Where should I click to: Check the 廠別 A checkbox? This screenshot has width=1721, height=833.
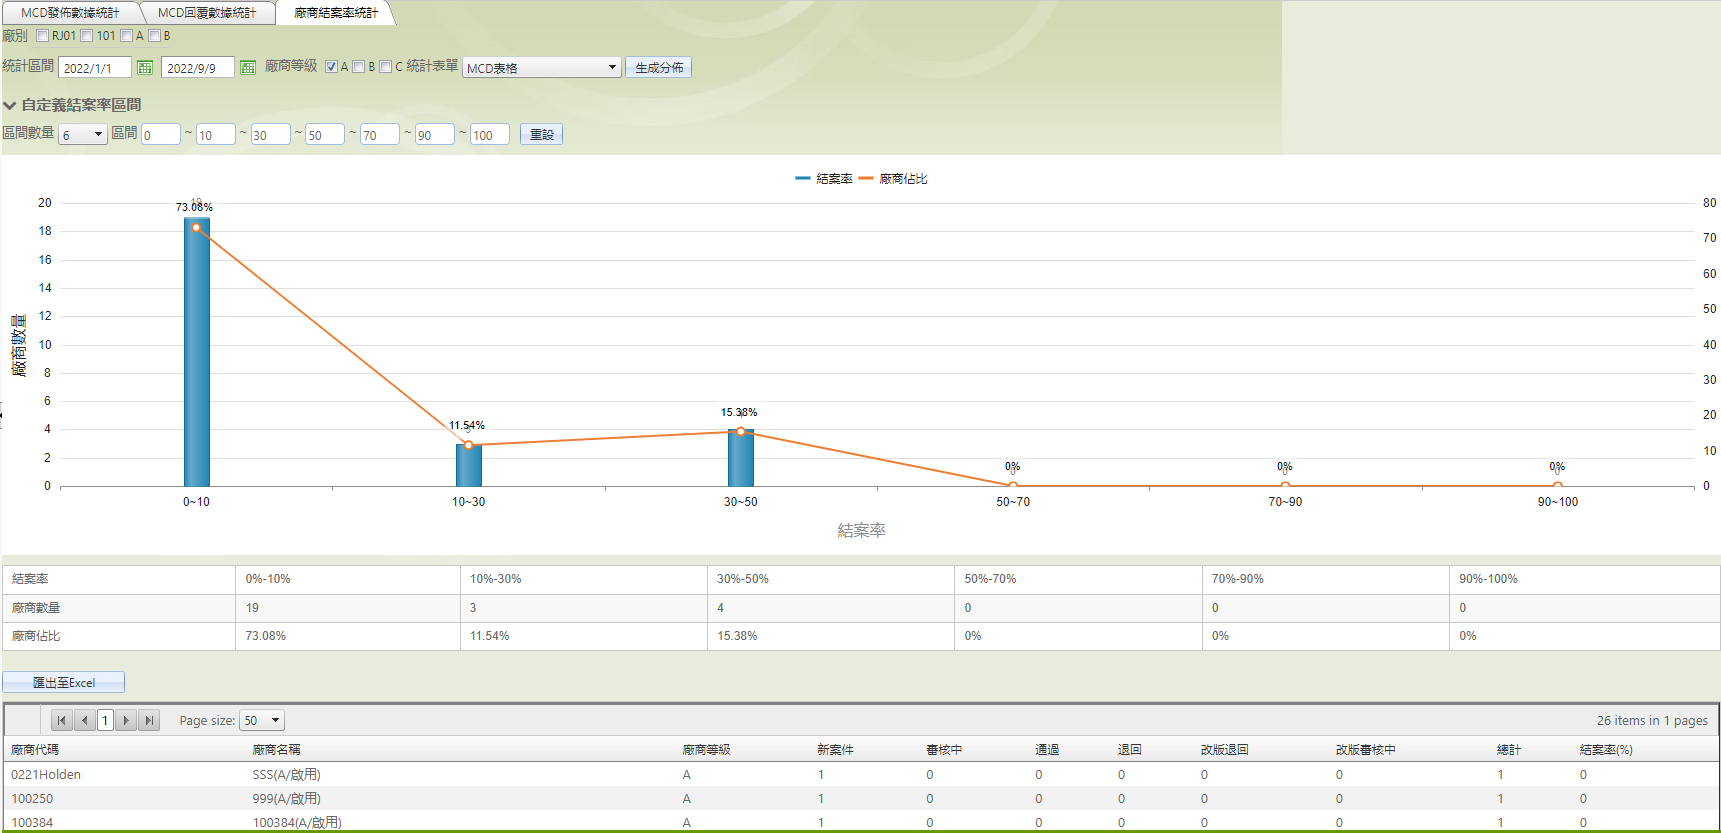click(126, 36)
